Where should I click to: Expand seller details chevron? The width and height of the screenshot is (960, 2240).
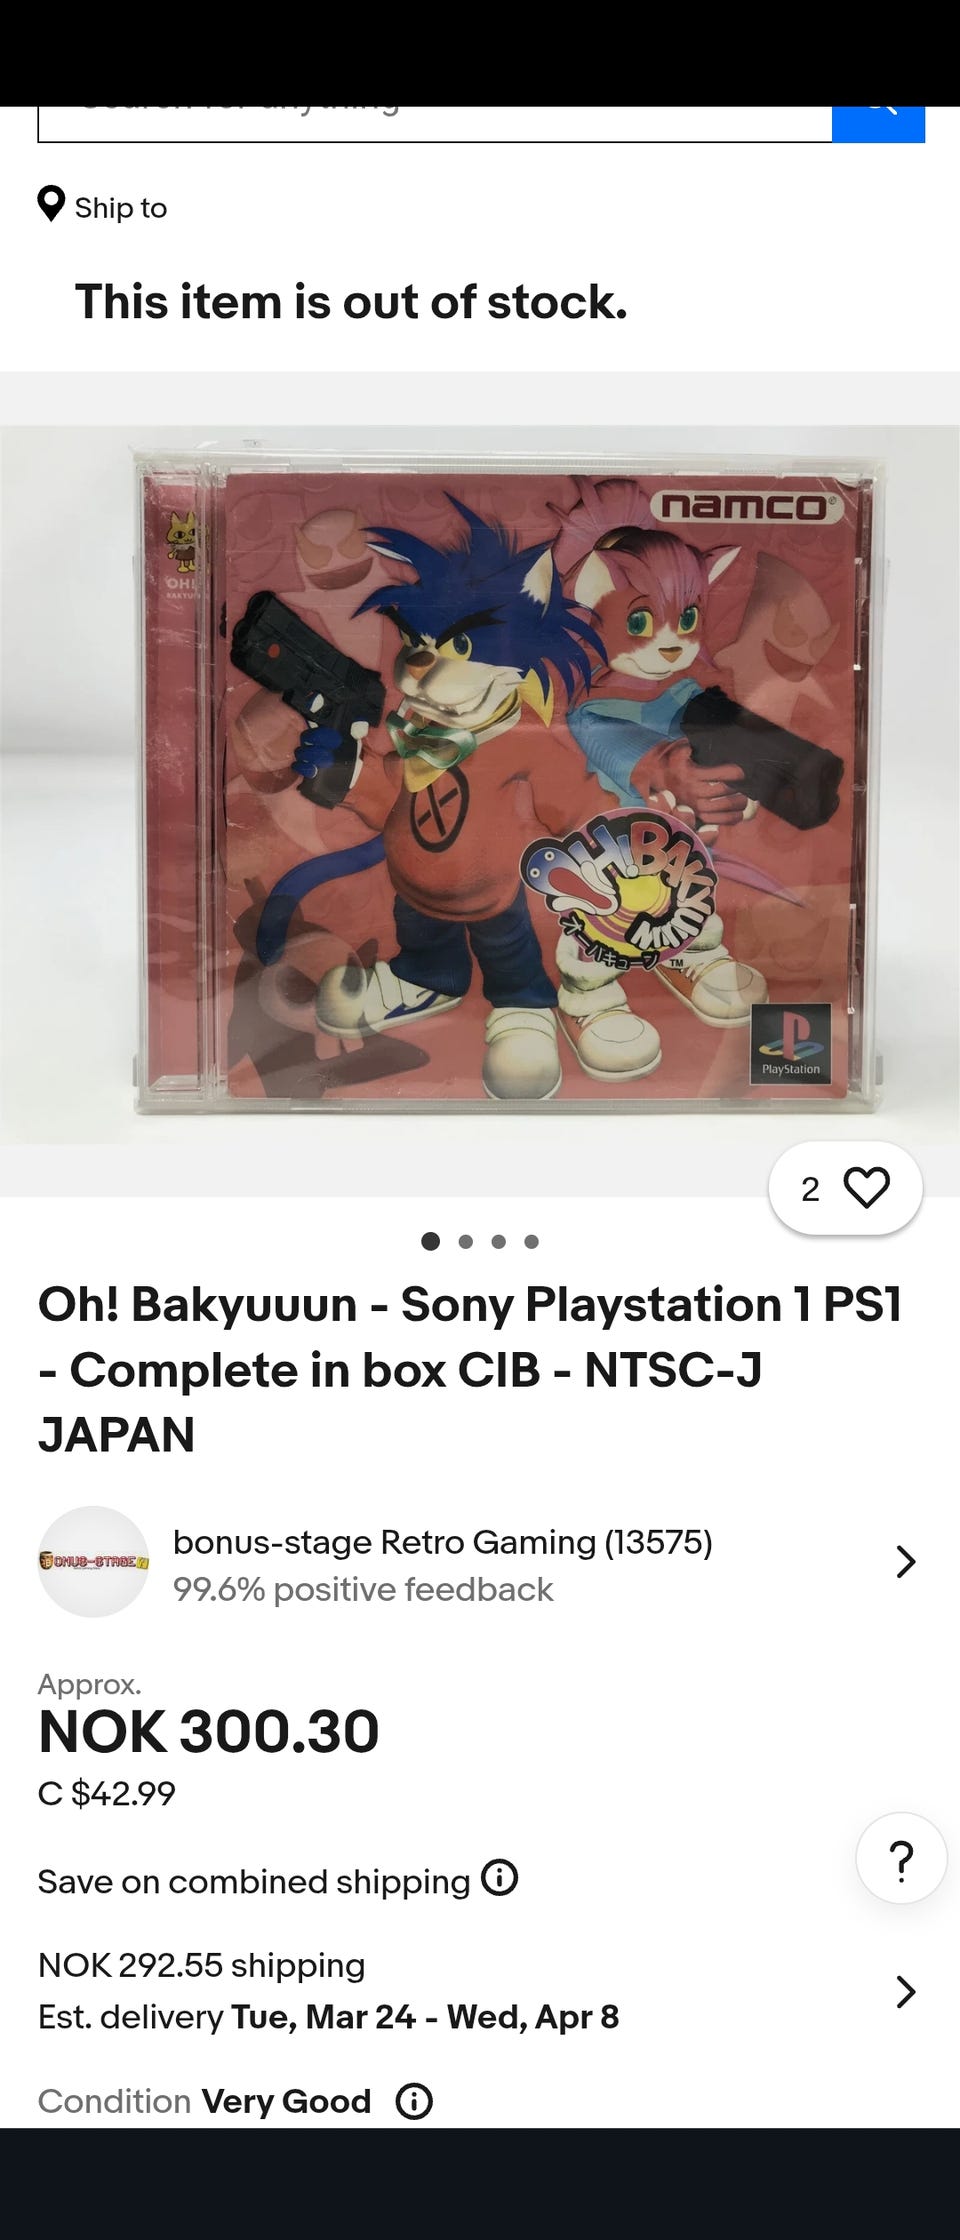click(905, 1561)
